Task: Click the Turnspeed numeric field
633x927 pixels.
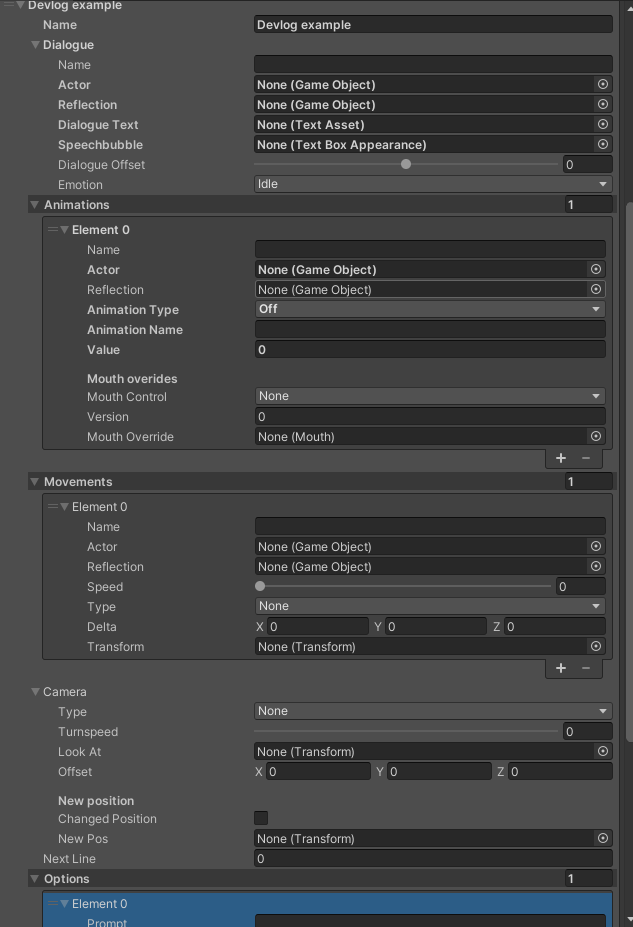Action: click(588, 731)
